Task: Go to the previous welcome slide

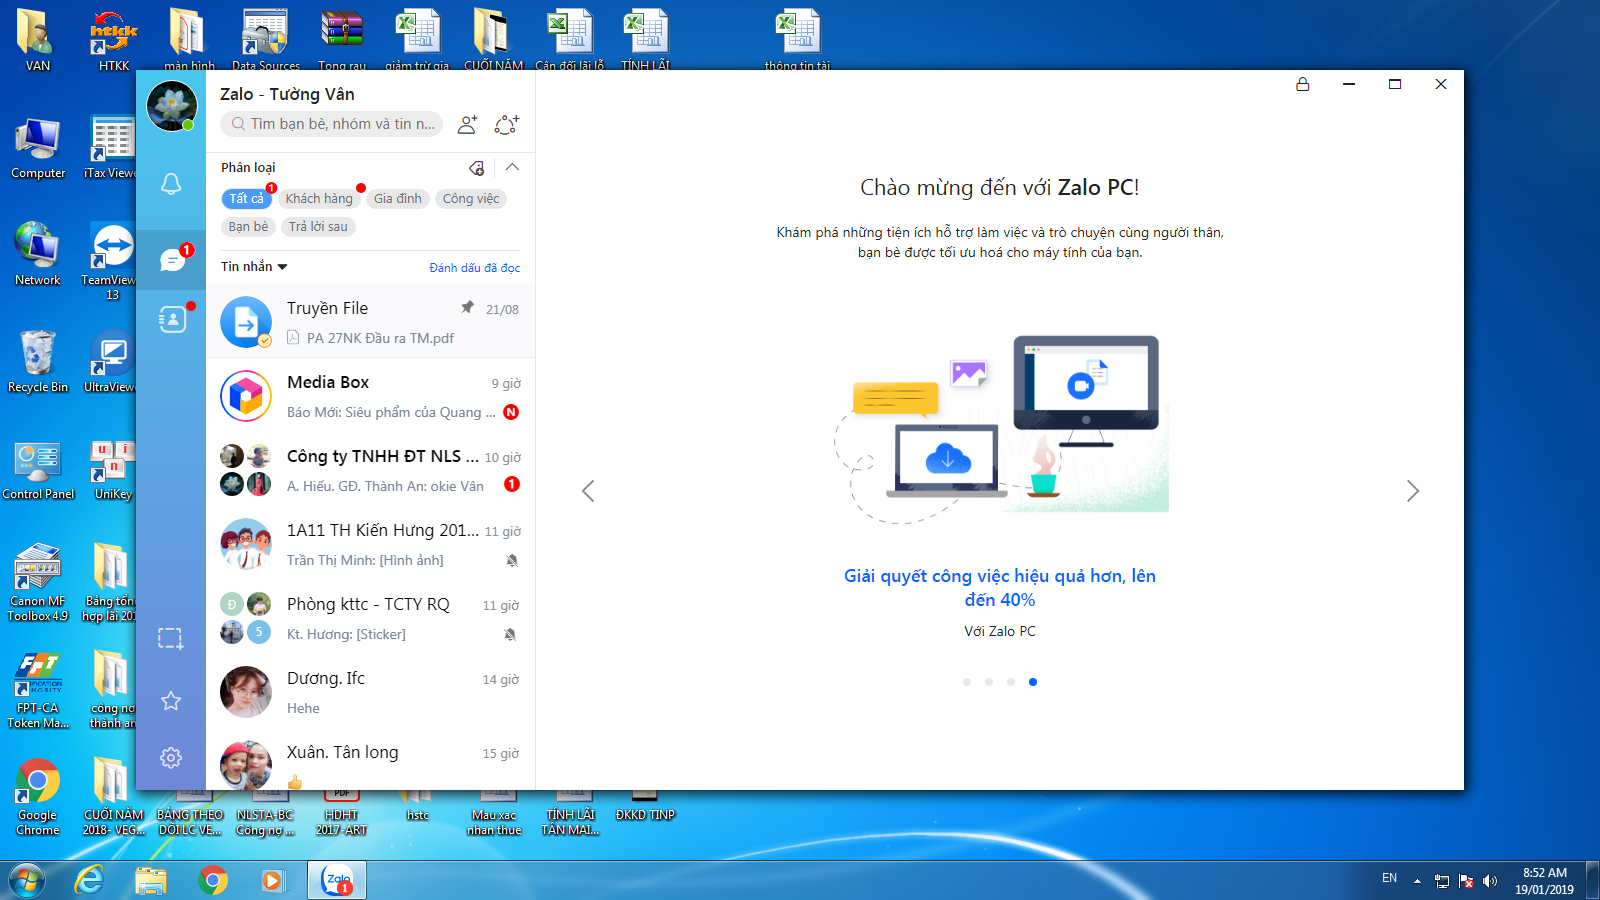Action: [588, 491]
